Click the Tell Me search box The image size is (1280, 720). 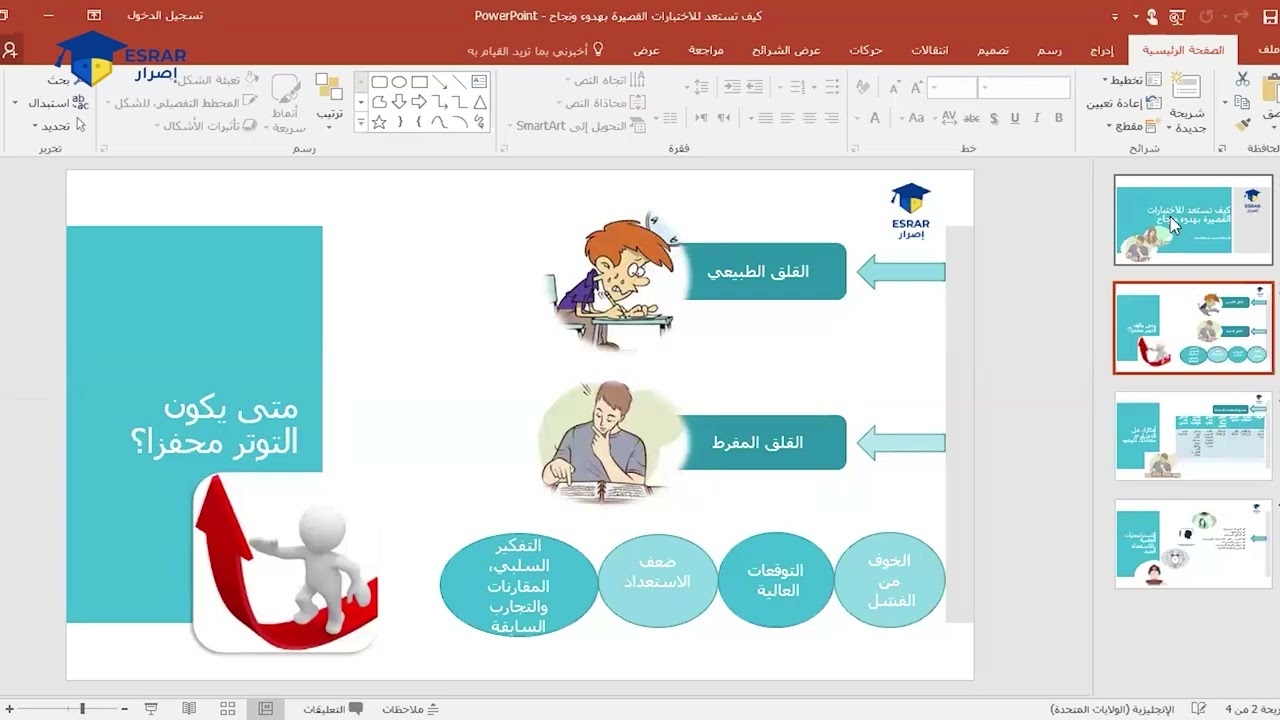pos(536,50)
